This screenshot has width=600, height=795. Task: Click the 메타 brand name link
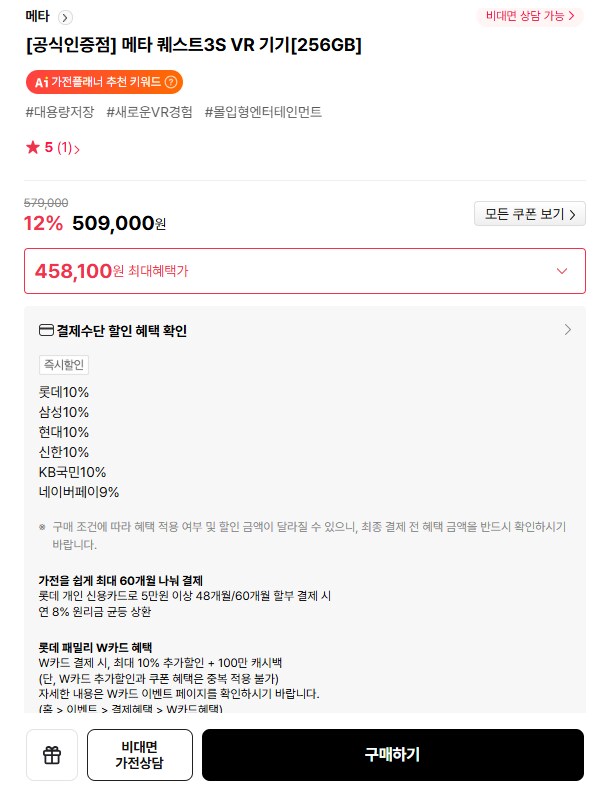click(x=39, y=17)
